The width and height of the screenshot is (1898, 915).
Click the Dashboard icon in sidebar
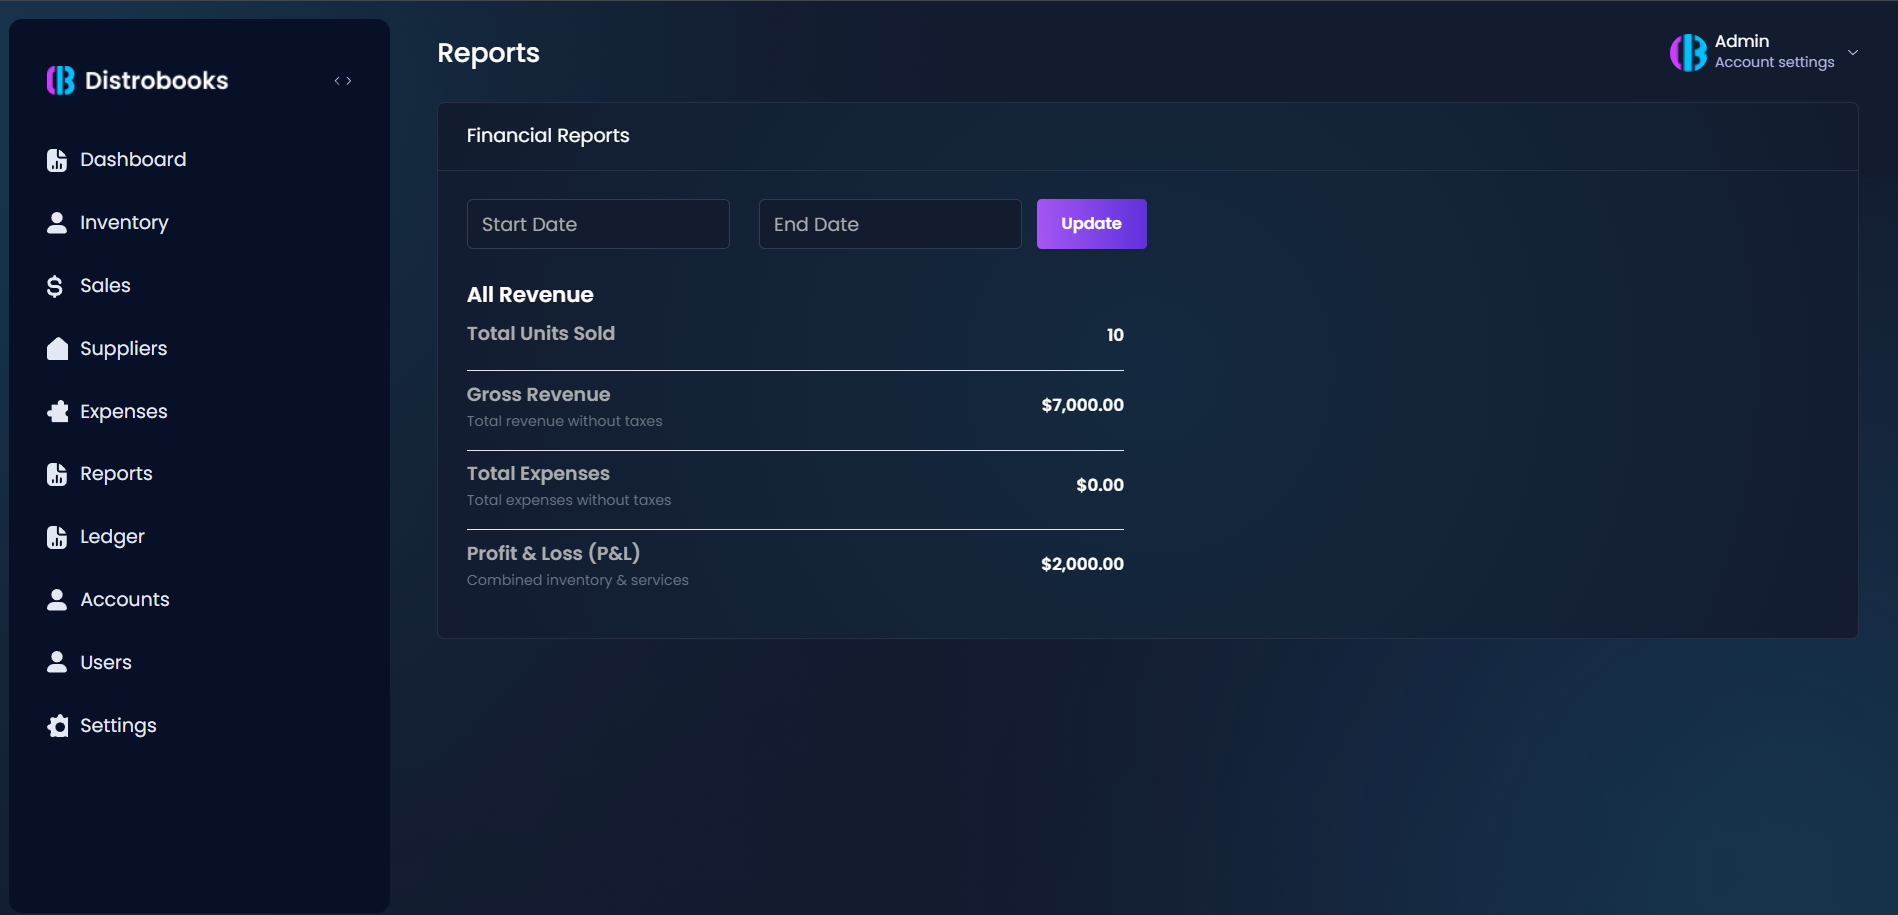[x=57, y=160]
